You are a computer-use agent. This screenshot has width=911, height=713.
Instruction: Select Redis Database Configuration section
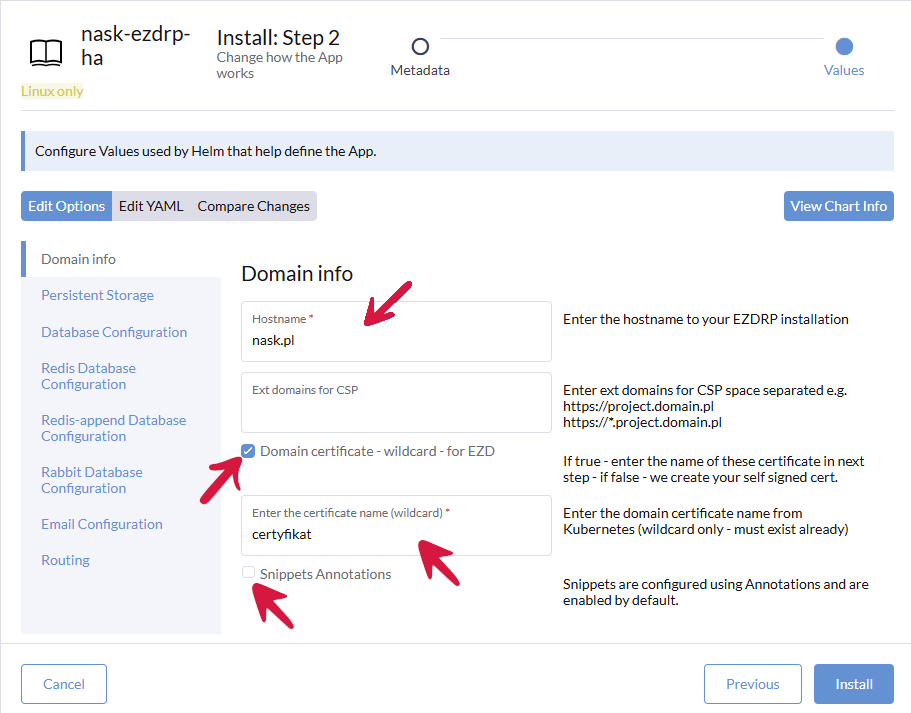88,376
